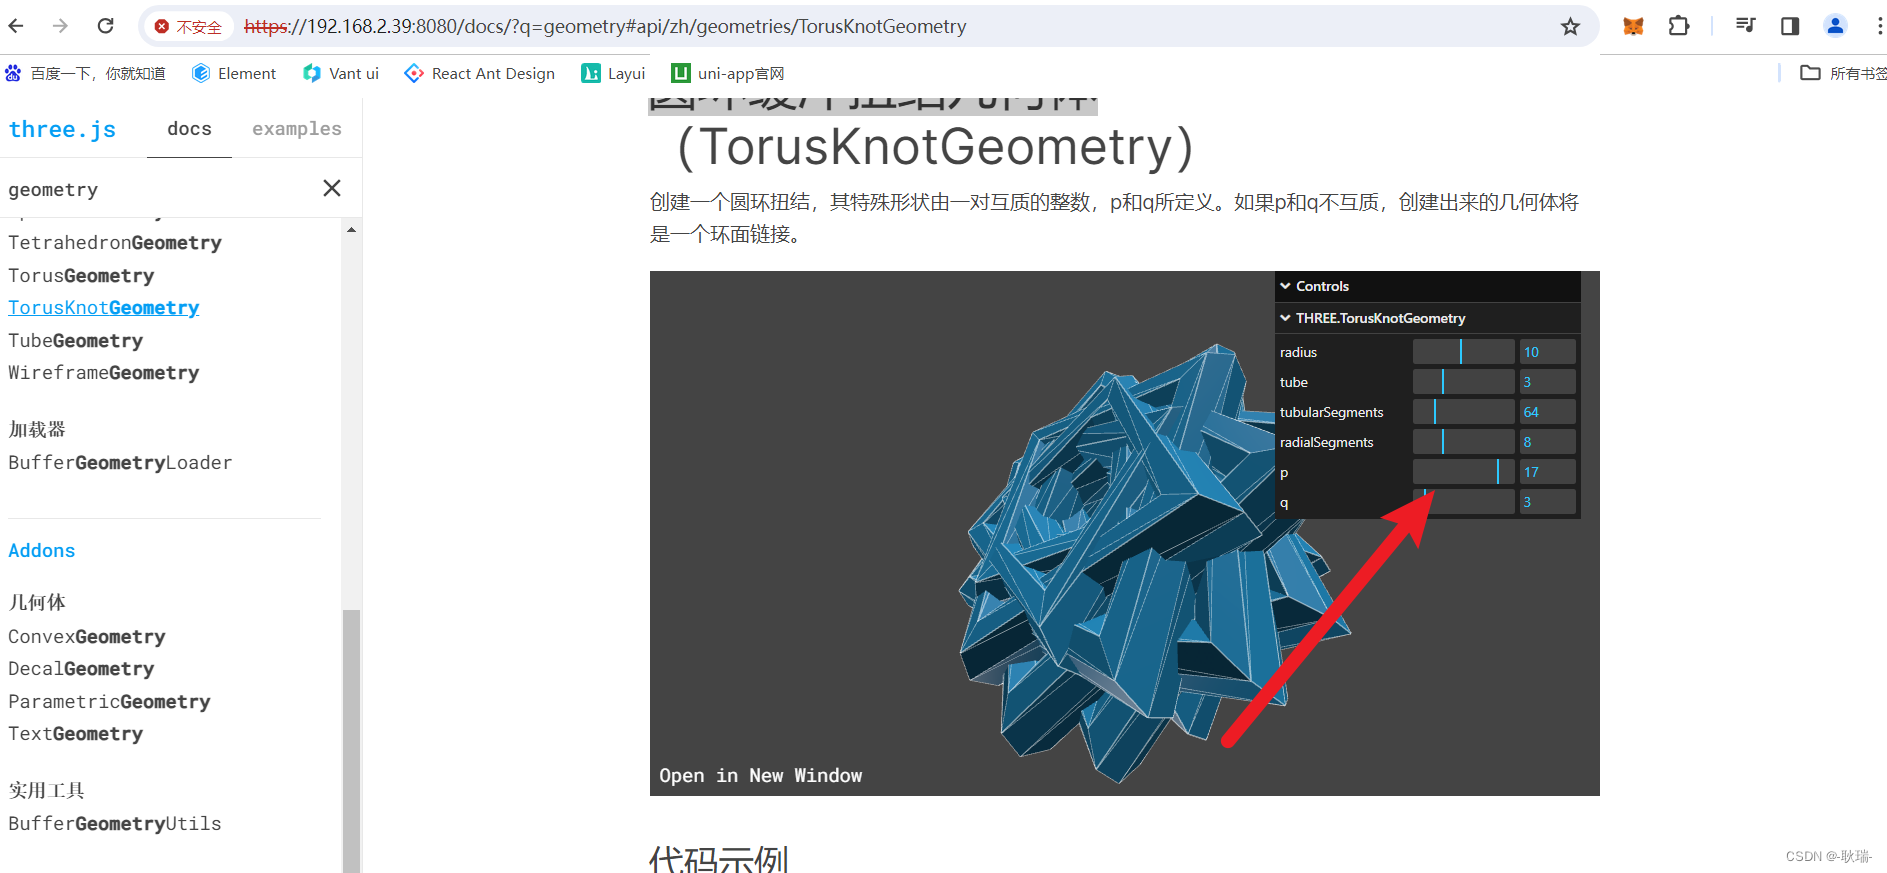This screenshot has height=873, width=1887.
Task: Click the browser address bar URL
Action: pos(605,27)
